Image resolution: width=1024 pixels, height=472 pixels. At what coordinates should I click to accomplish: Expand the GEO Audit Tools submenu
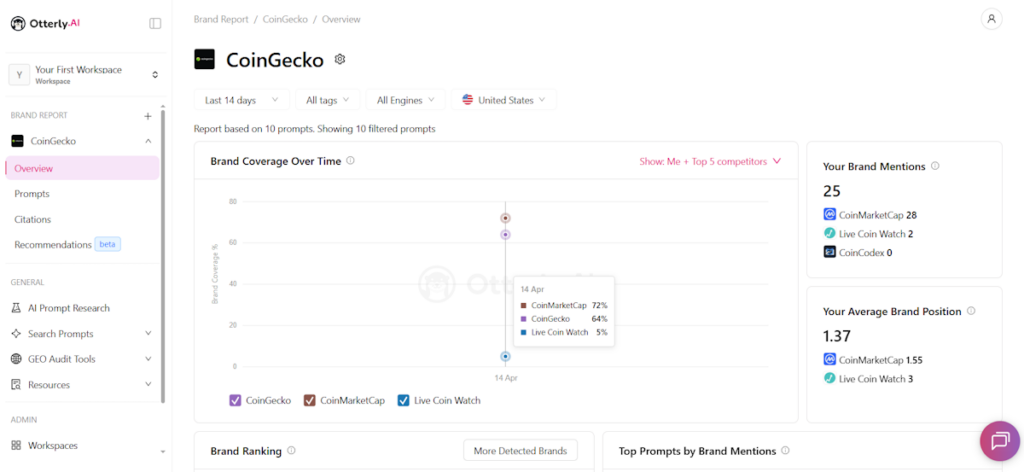148,359
